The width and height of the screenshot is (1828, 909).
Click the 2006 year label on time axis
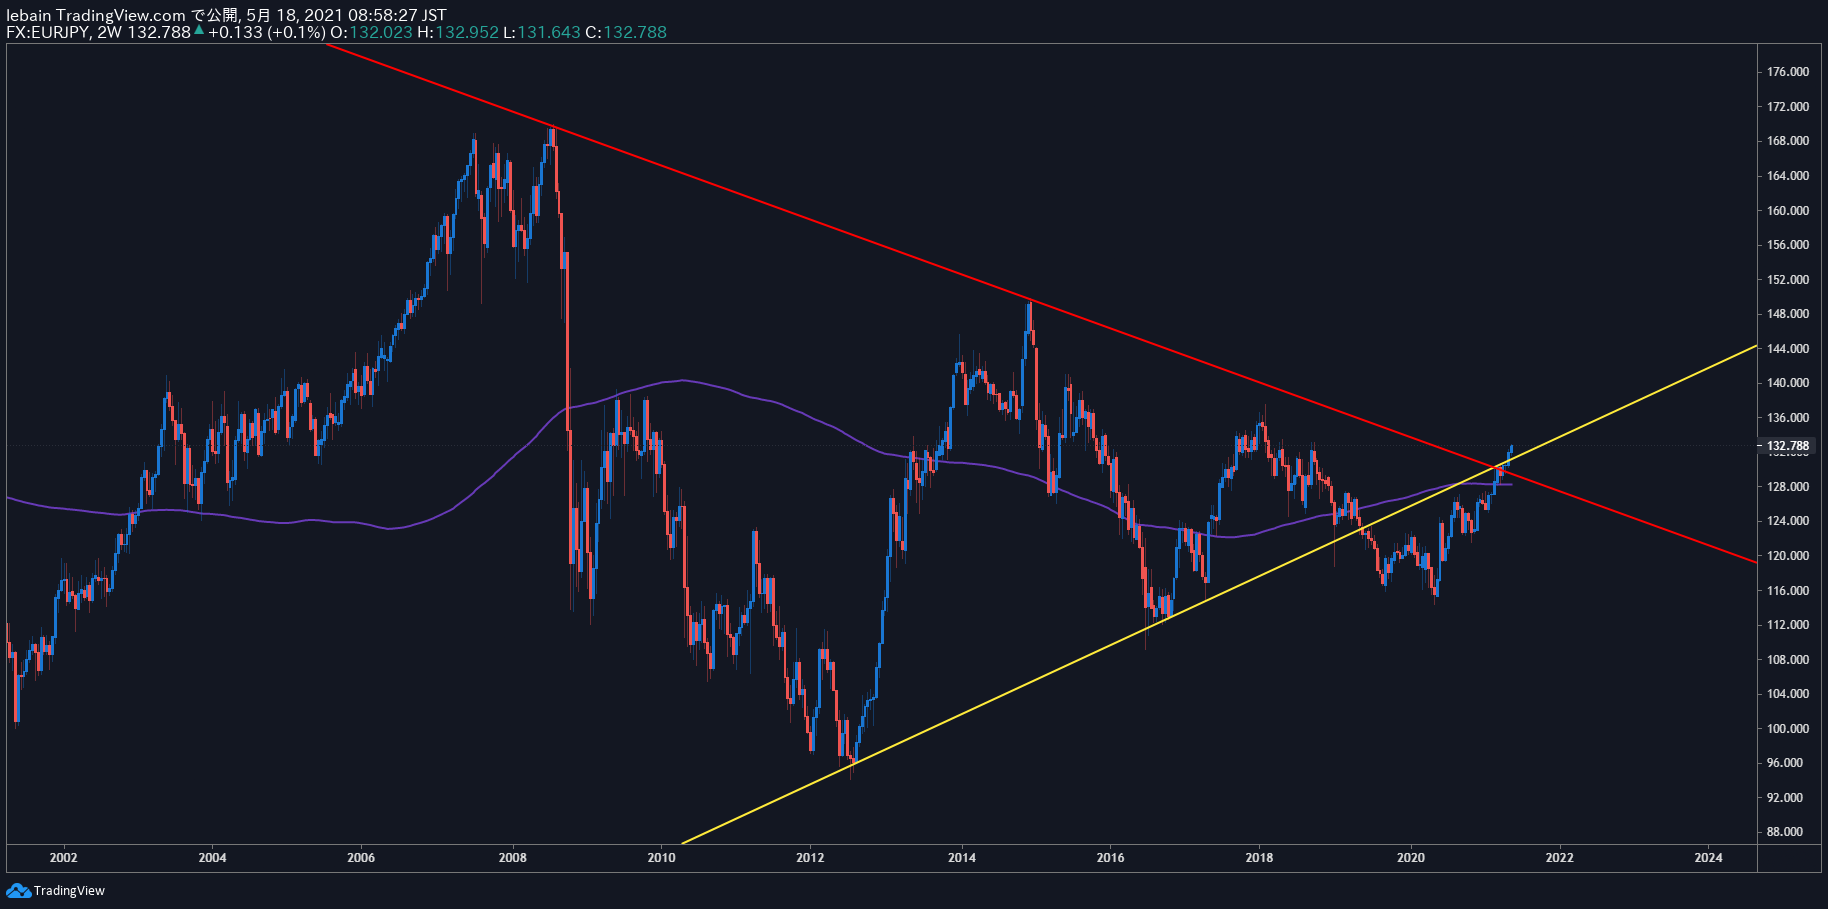pos(361,857)
